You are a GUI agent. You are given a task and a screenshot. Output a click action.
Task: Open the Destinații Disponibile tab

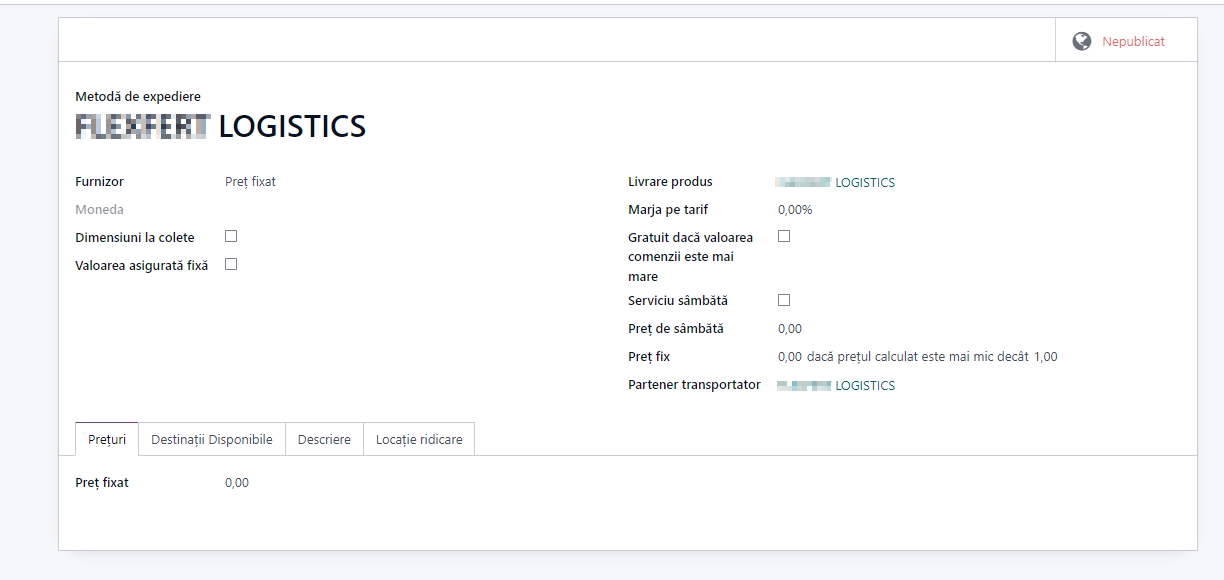pyautogui.click(x=211, y=439)
